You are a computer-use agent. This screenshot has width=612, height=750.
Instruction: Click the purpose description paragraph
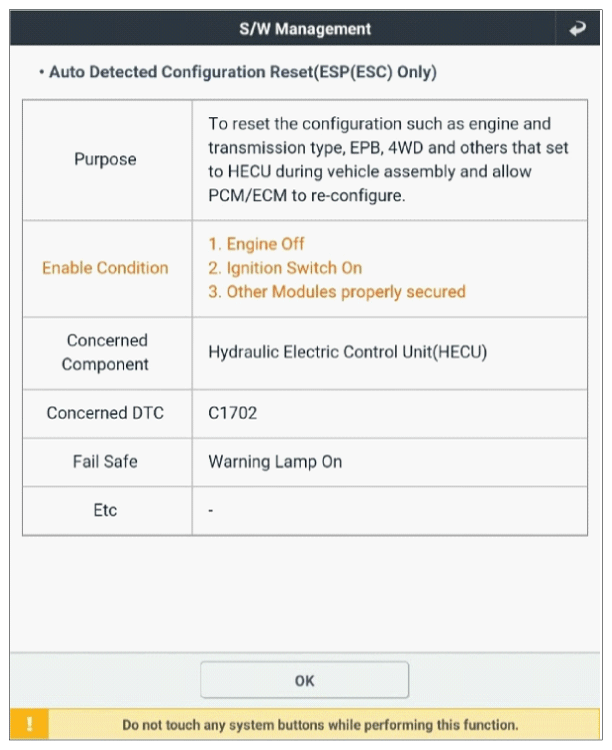[x=388, y=160]
